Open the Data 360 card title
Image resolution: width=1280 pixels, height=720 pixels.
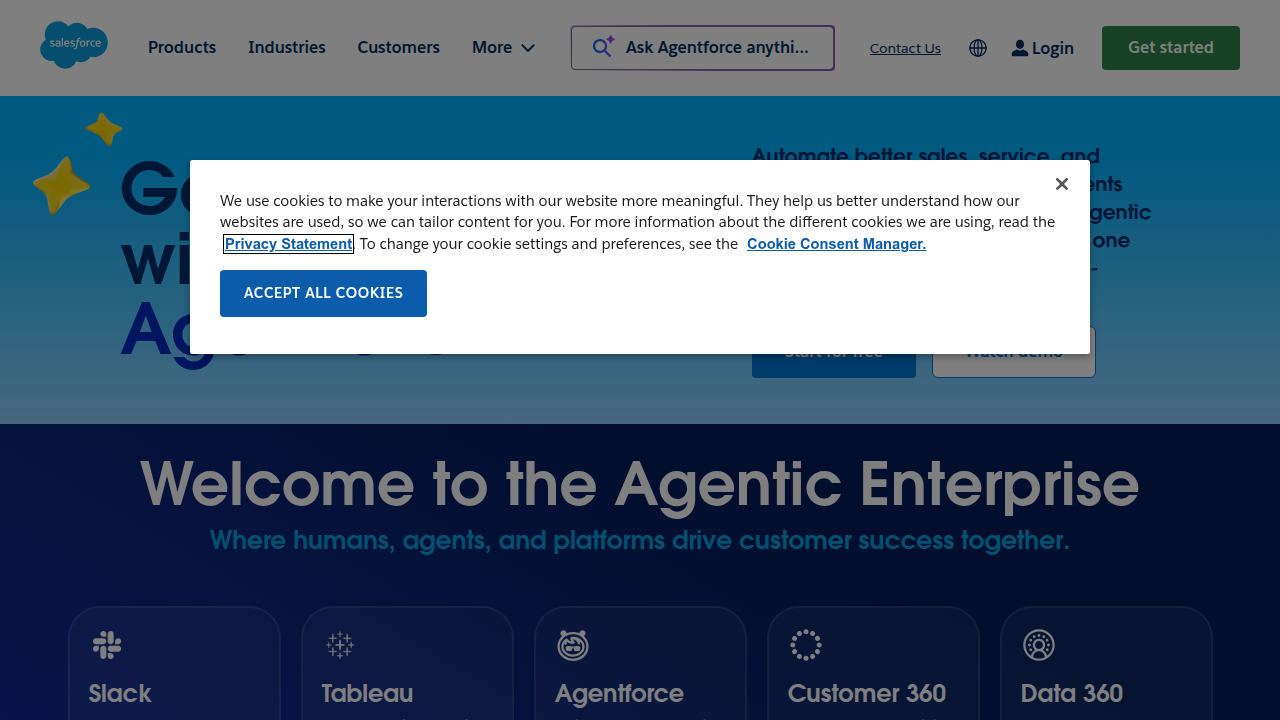[1072, 693]
